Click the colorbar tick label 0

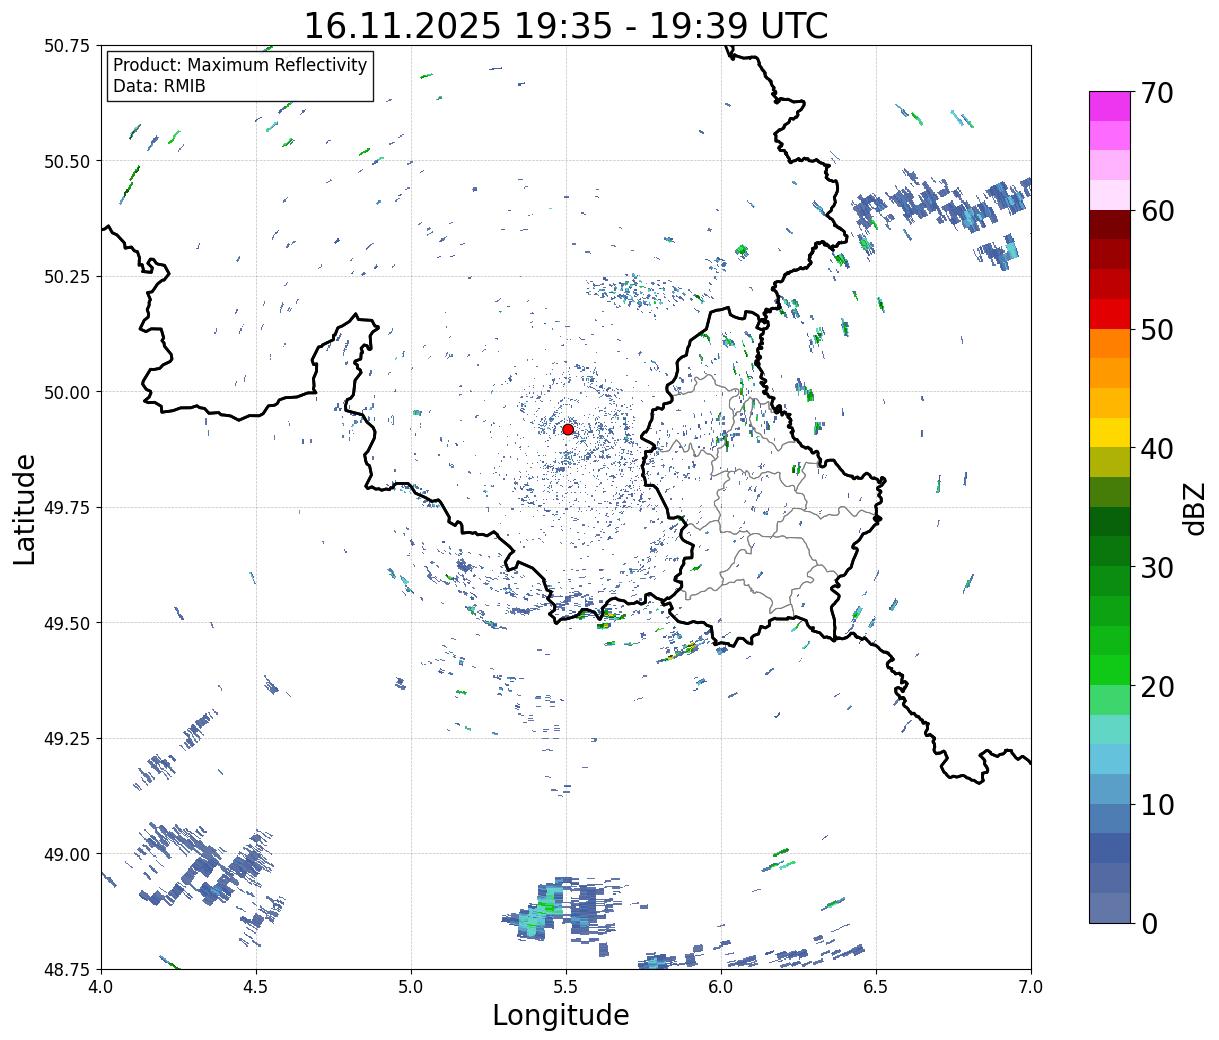[1149, 924]
